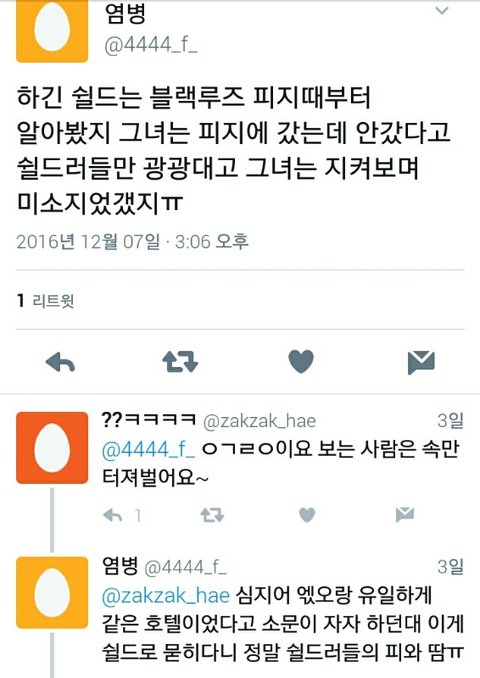The image size is (480, 678).
Task: Open the tweet options chevron menu
Action: click(x=442, y=10)
